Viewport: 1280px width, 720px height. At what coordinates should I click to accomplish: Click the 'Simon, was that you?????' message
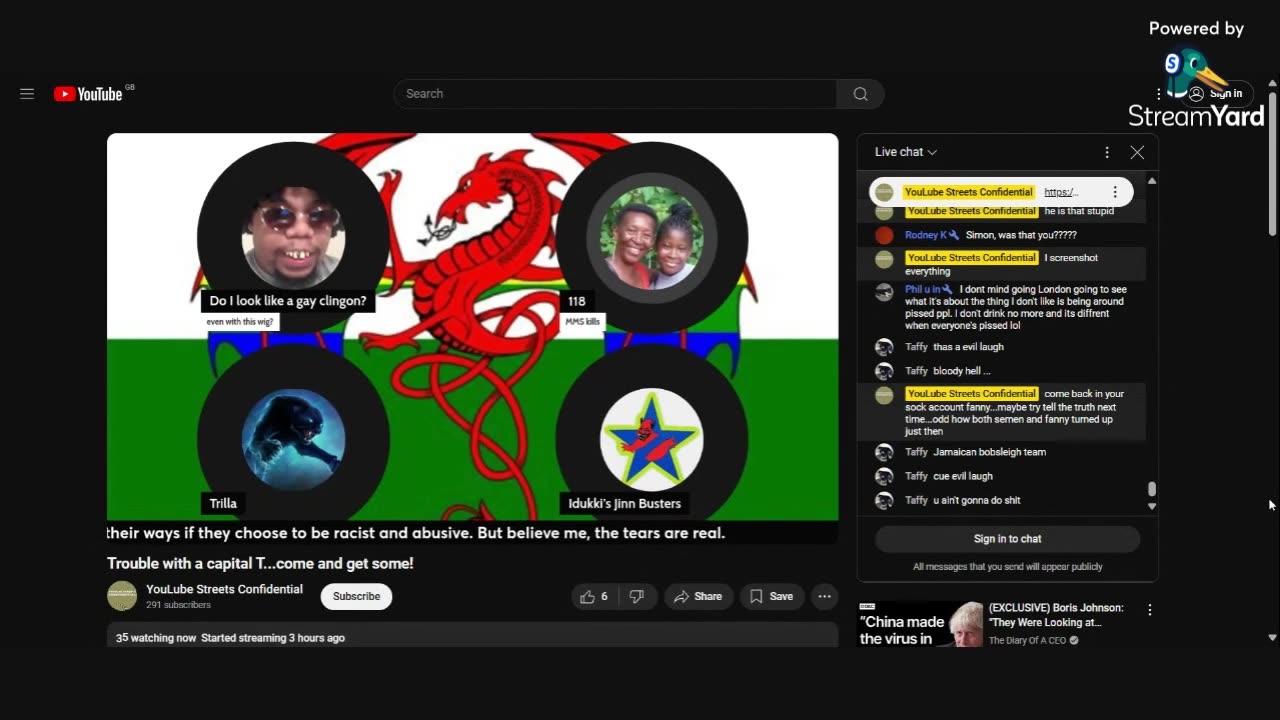coord(1021,235)
